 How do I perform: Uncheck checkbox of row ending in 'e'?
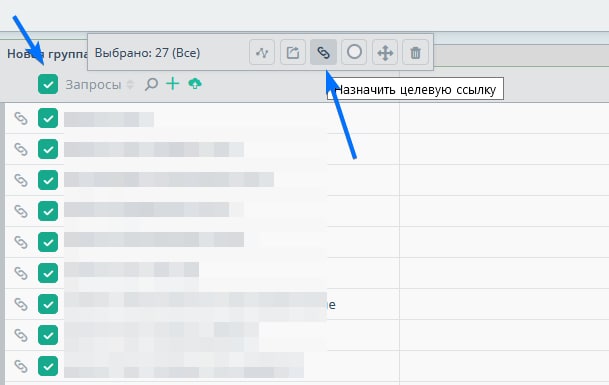click(x=48, y=304)
